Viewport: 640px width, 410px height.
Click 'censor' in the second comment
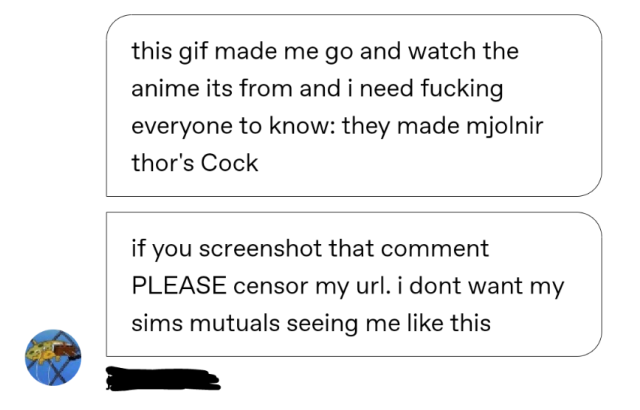click(x=271, y=286)
